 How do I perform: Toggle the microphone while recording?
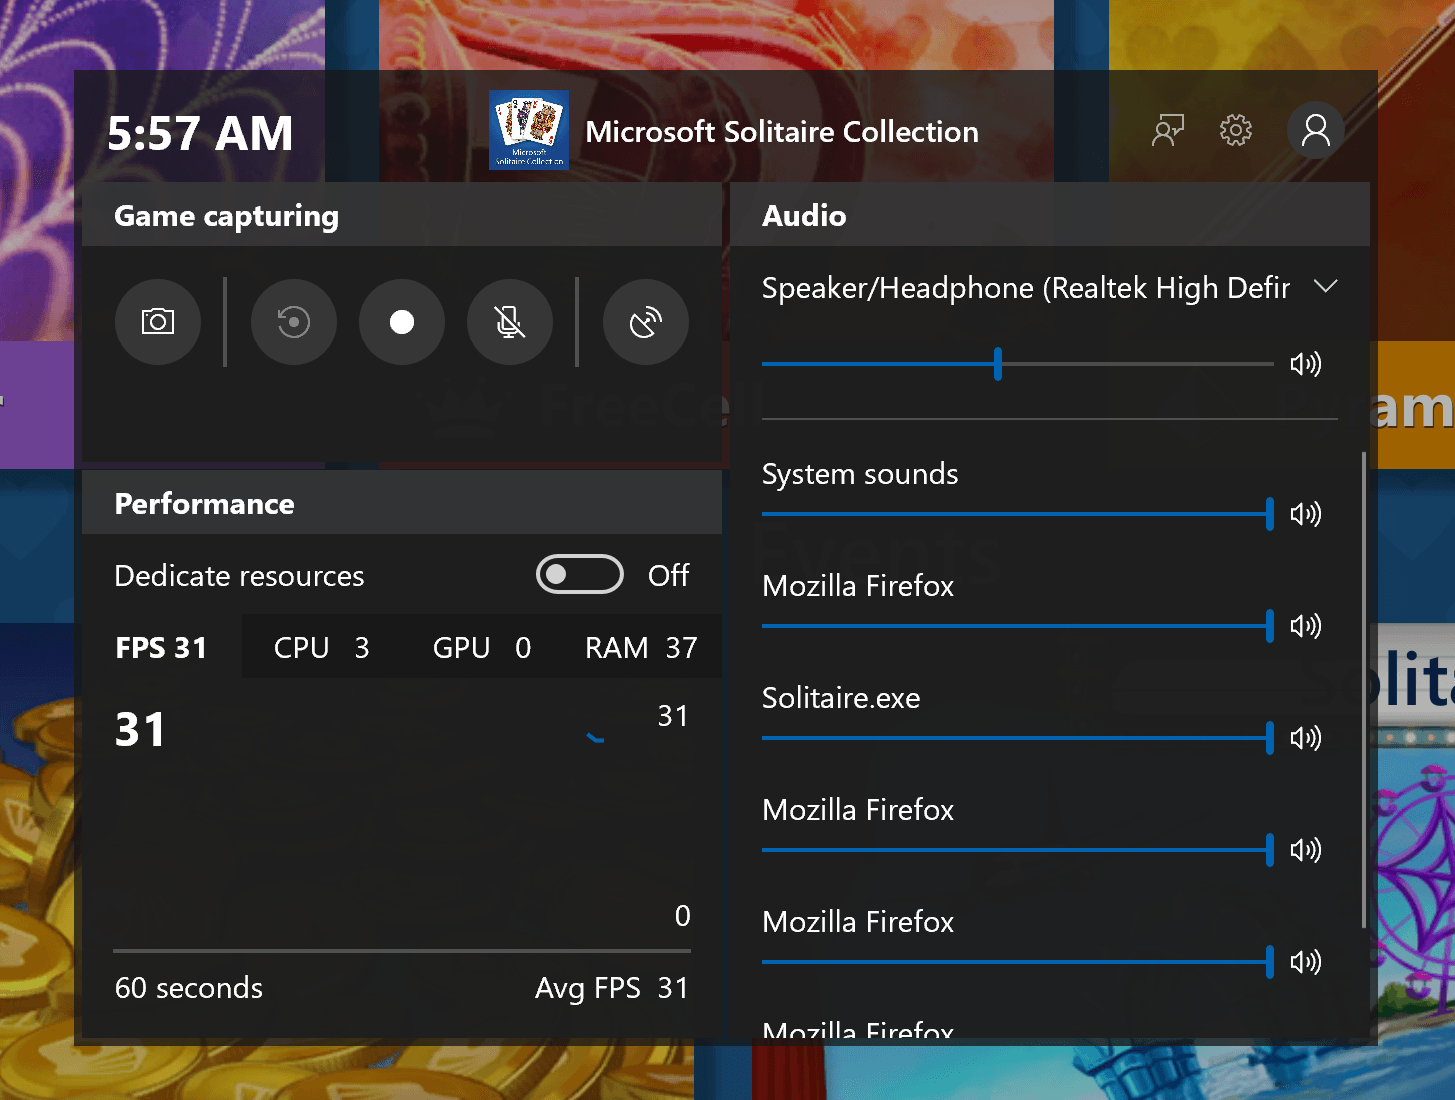[x=510, y=322]
